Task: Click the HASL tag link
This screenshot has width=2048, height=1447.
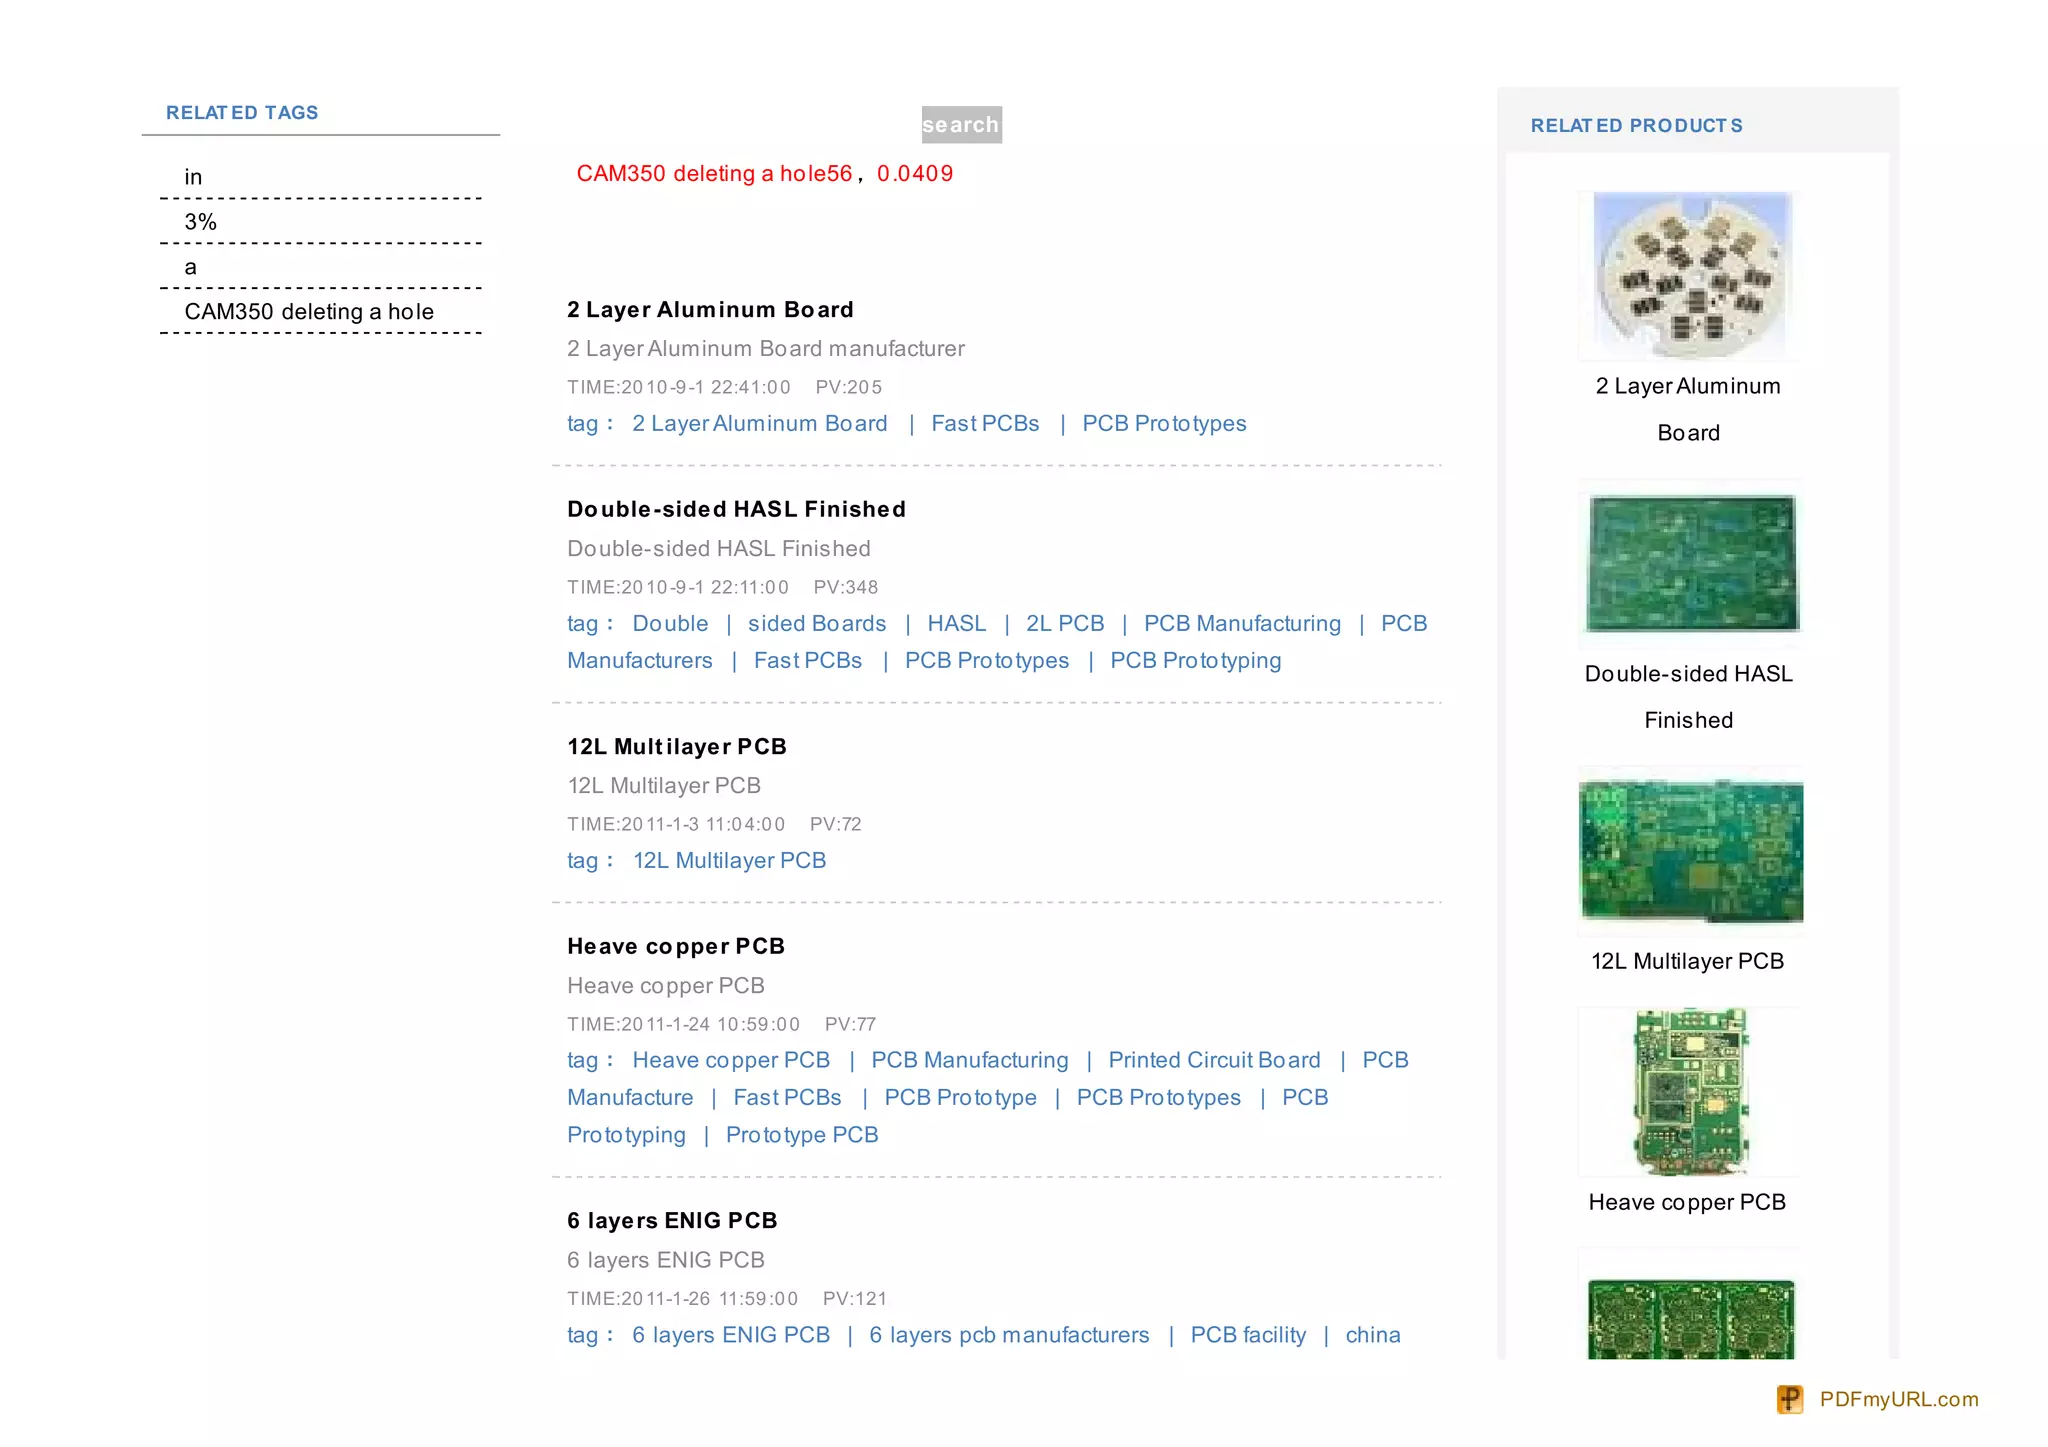Action: tap(956, 624)
